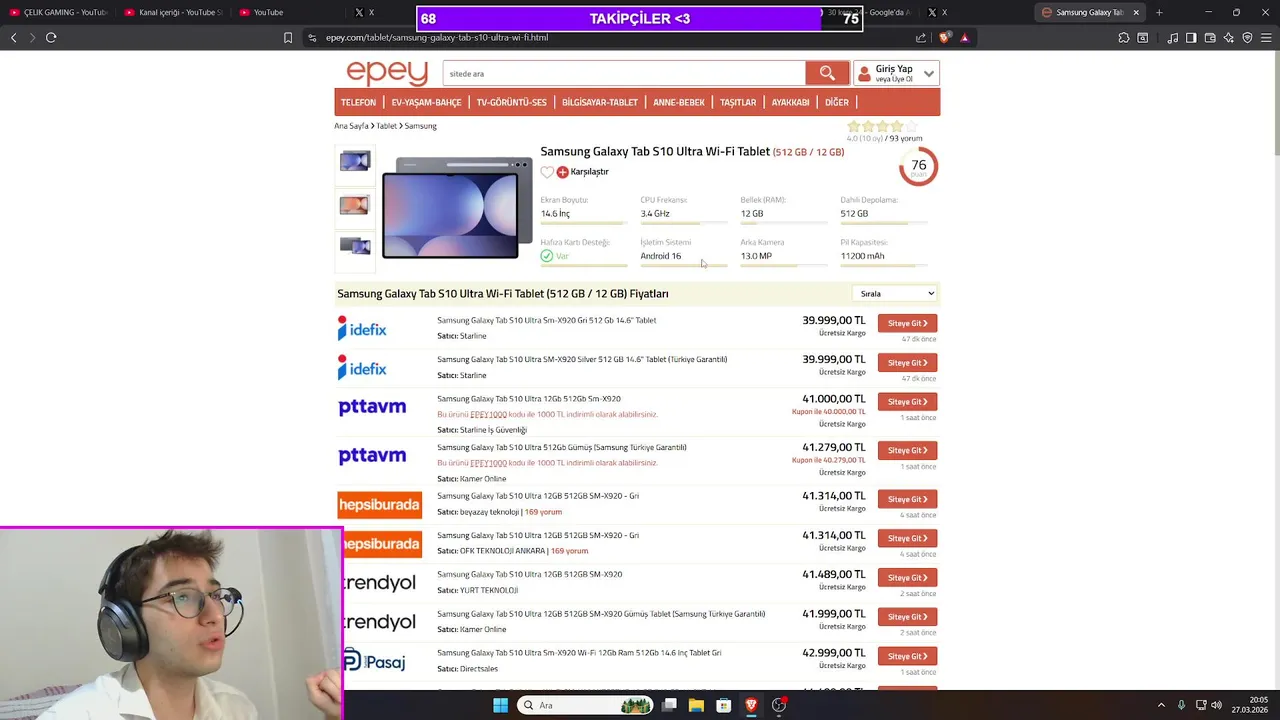Click the Android 16 İşletim Sistemi value
Screen dimensions: 1280x720
pos(661,256)
